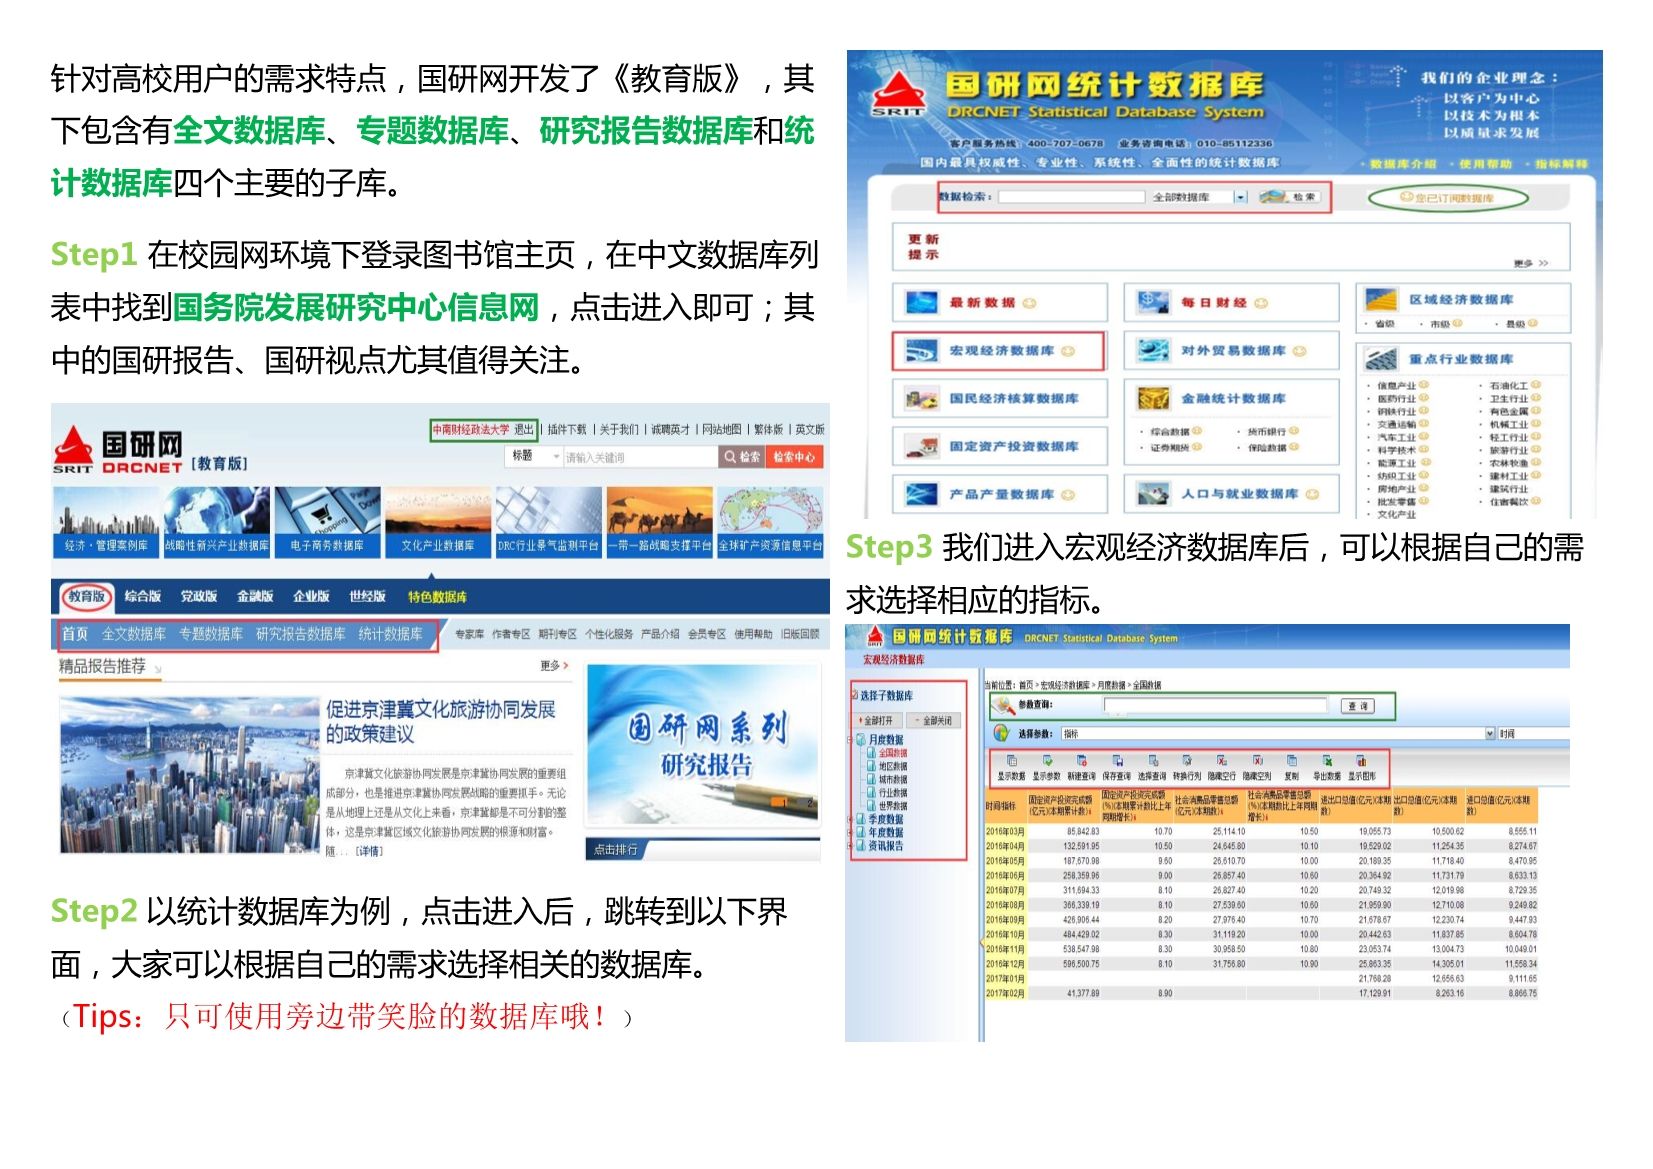The height and width of the screenshot is (1169, 1653).
Task: Open the 全文数据库 menu item
Action: [134, 634]
